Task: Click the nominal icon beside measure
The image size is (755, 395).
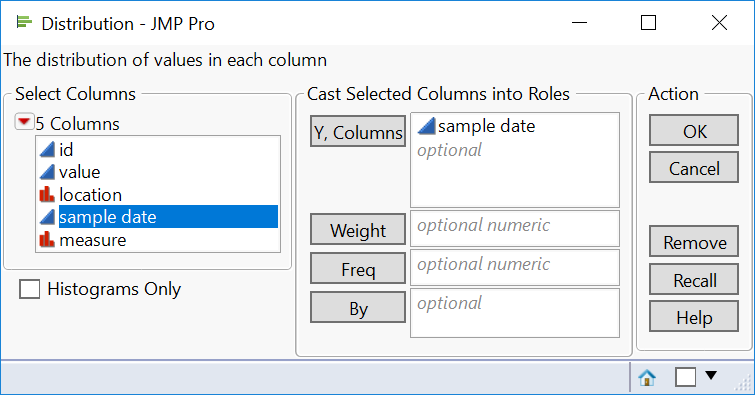Action: tap(47, 239)
